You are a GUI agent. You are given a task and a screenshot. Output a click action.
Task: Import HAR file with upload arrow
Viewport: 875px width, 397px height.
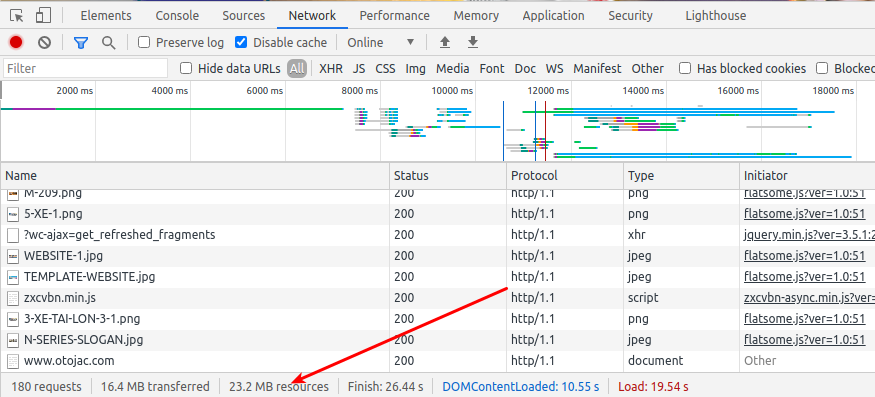tap(445, 42)
